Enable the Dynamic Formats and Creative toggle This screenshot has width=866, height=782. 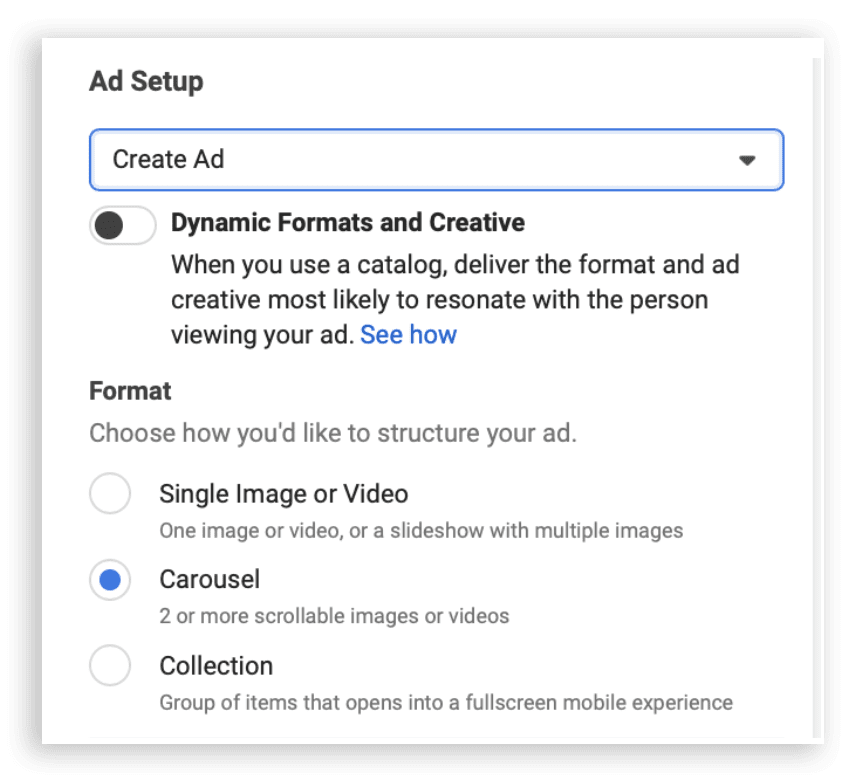coord(122,225)
